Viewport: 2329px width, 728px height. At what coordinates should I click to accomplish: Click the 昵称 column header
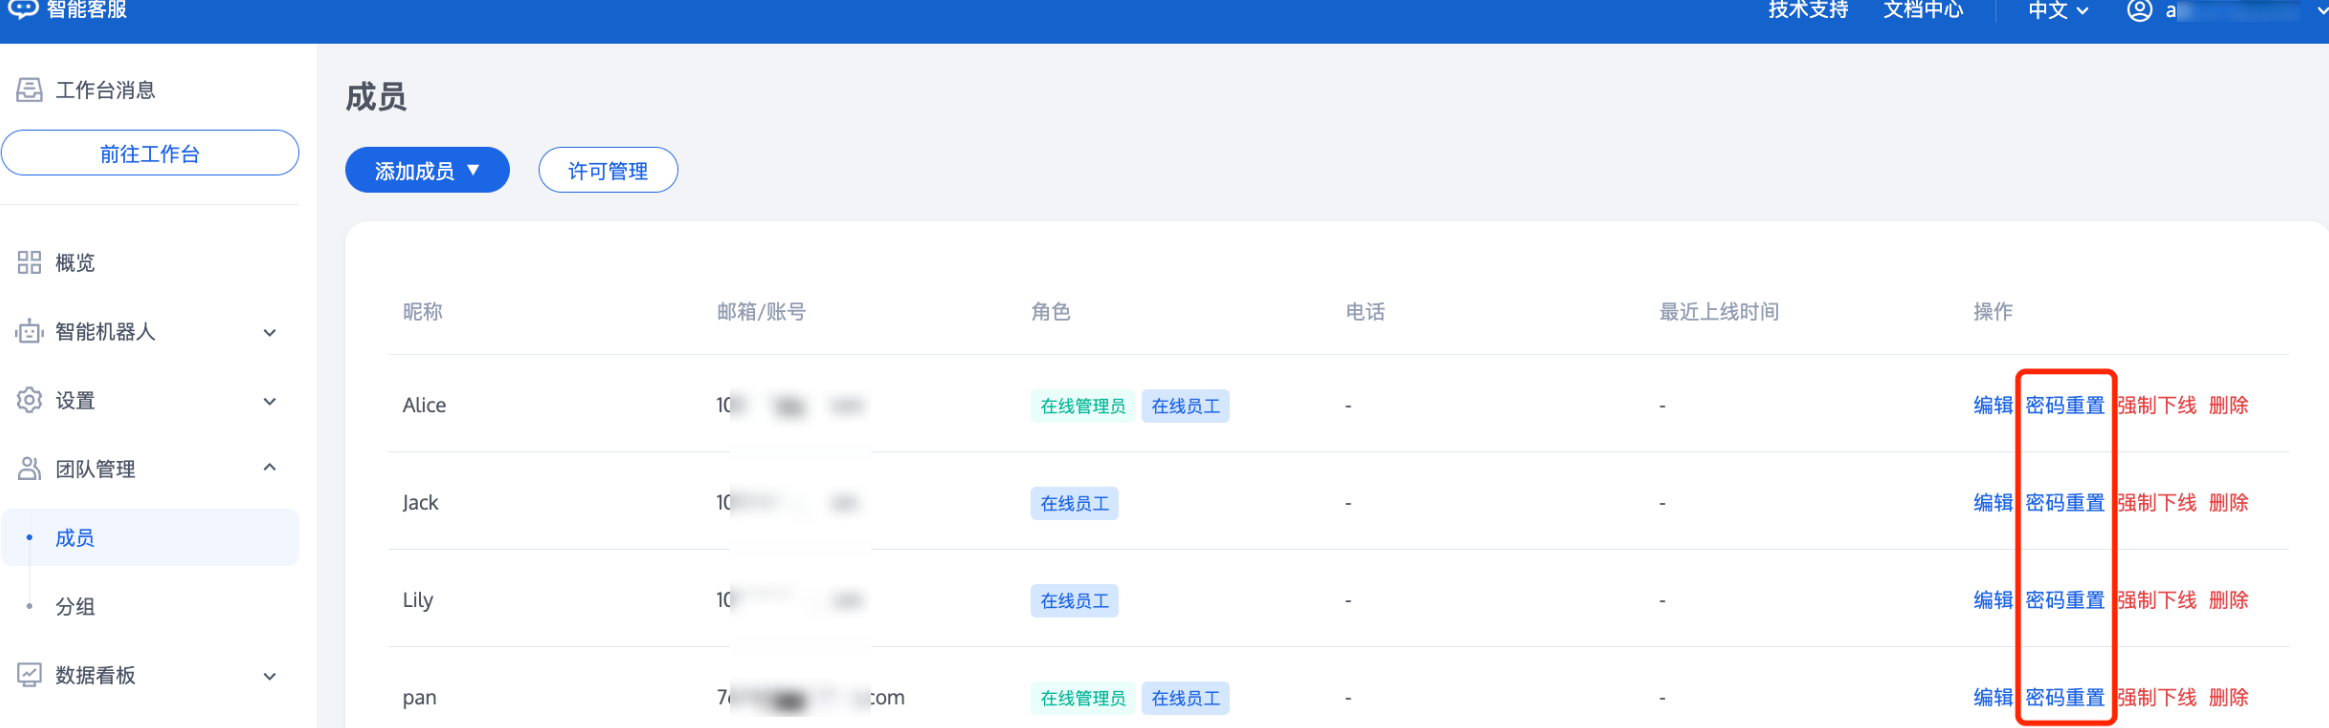click(422, 312)
